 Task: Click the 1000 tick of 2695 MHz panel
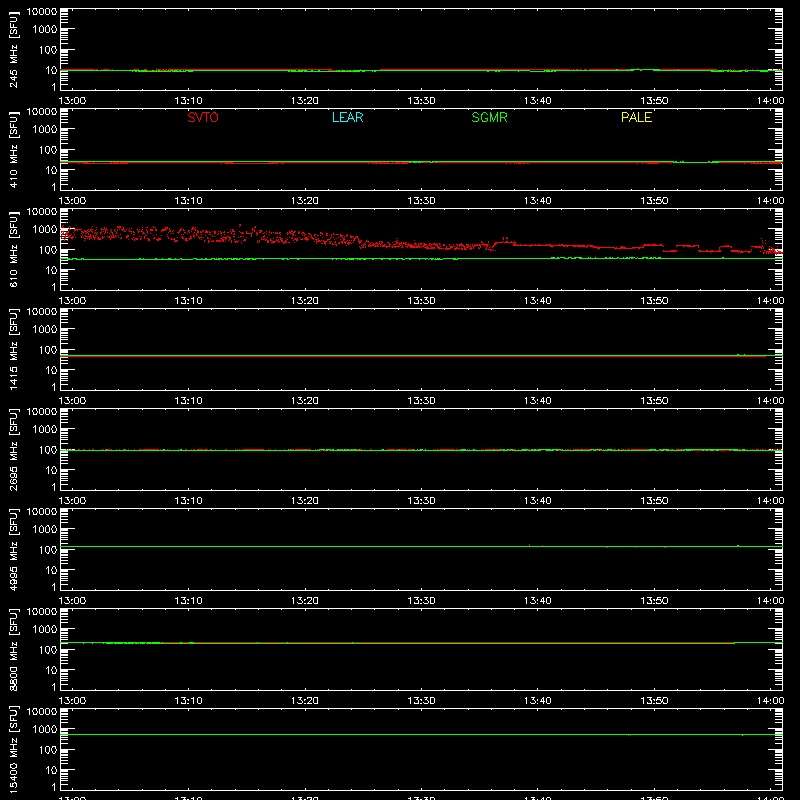(45, 429)
